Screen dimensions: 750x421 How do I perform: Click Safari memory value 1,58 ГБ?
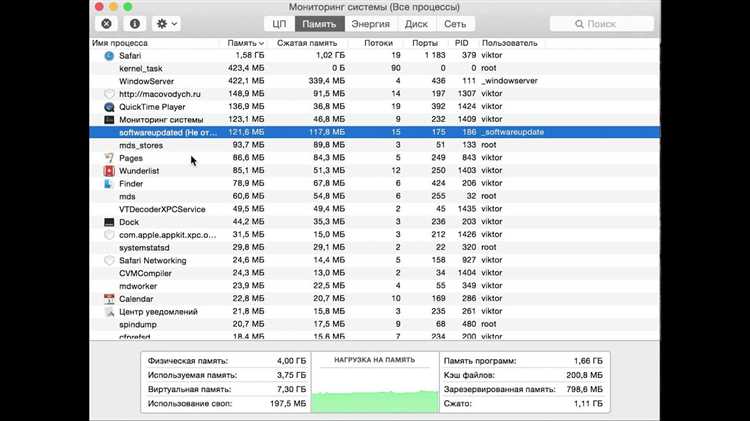250,55
